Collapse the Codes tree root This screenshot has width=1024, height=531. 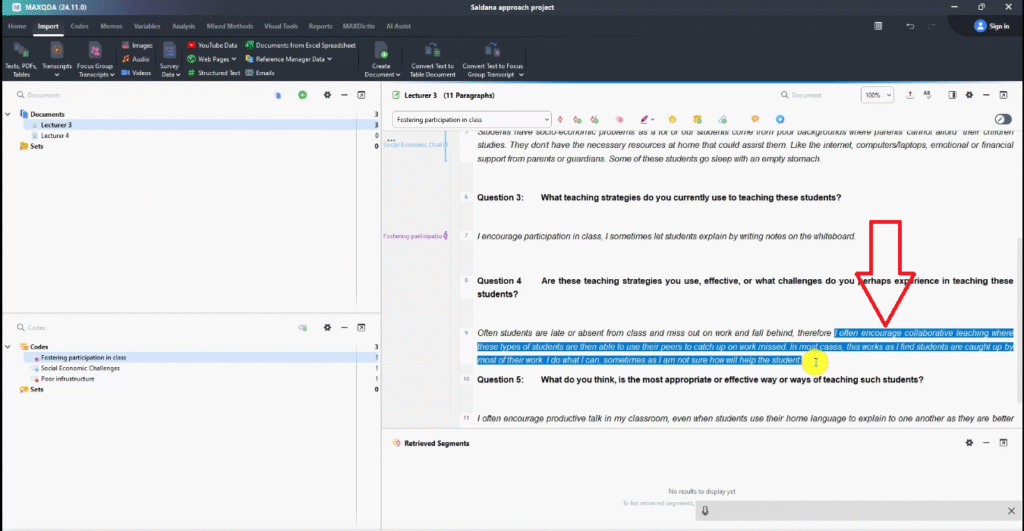(9, 347)
